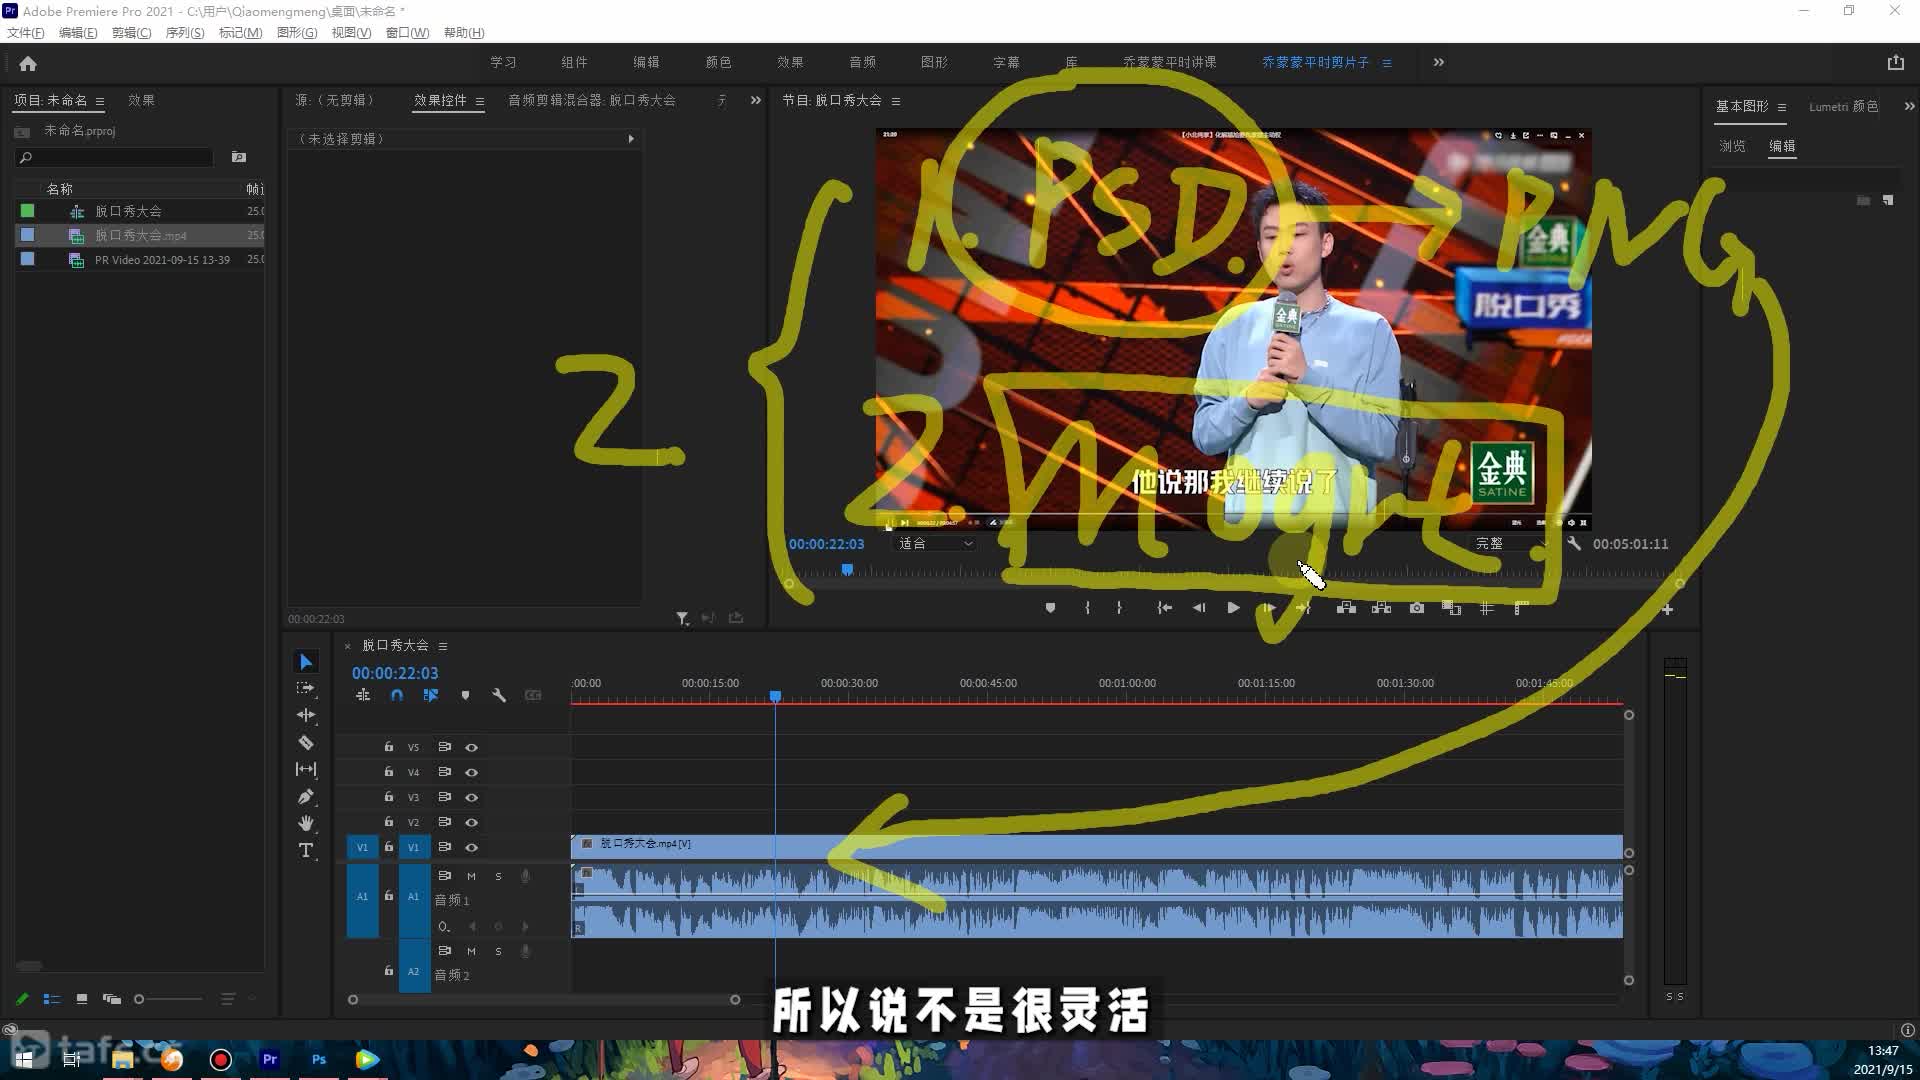Toggle timeline snapping magnet
The image size is (1920, 1080).
coord(397,695)
